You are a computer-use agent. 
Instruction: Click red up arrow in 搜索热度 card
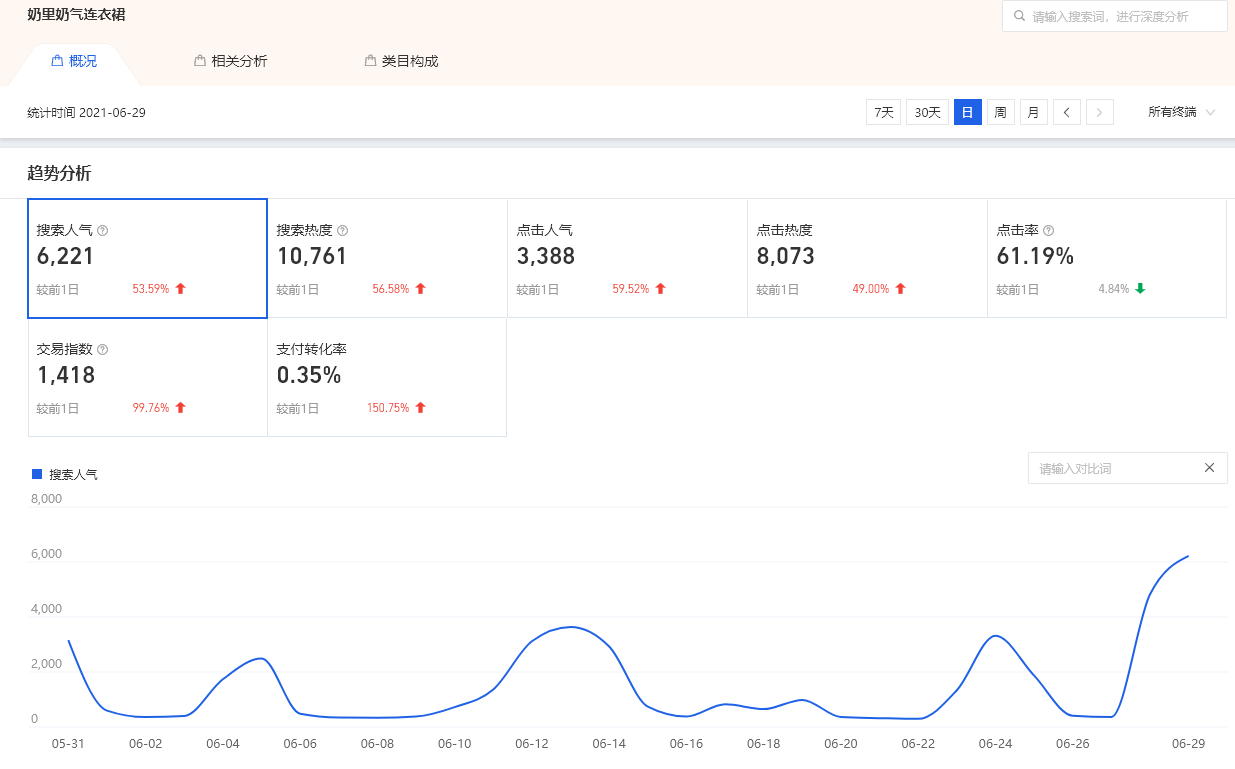tap(421, 289)
